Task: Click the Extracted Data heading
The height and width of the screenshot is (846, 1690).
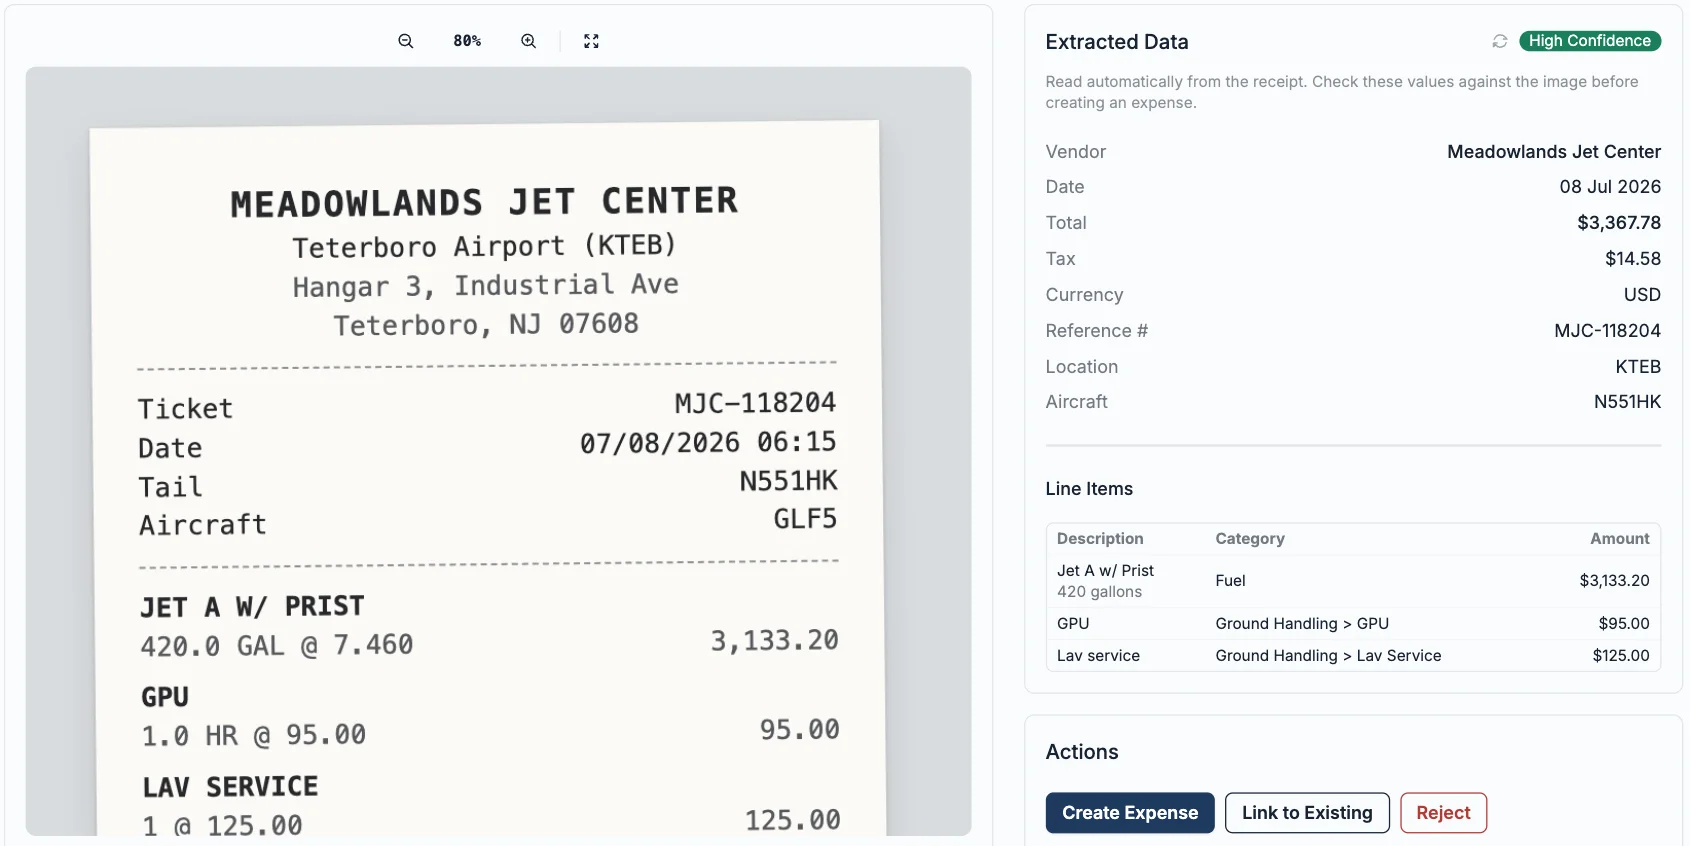Action: coord(1117,42)
